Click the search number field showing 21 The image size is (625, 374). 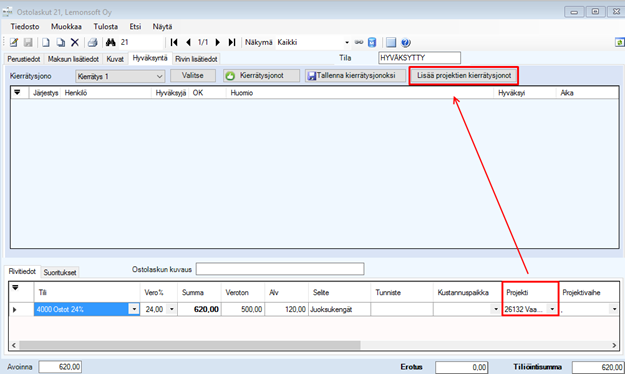click(142, 42)
